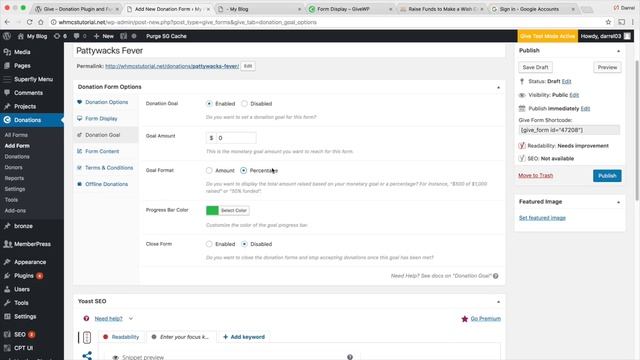Collapse Featured Image panel
Viewport: 640px width, 360px height.
(618, 202)
